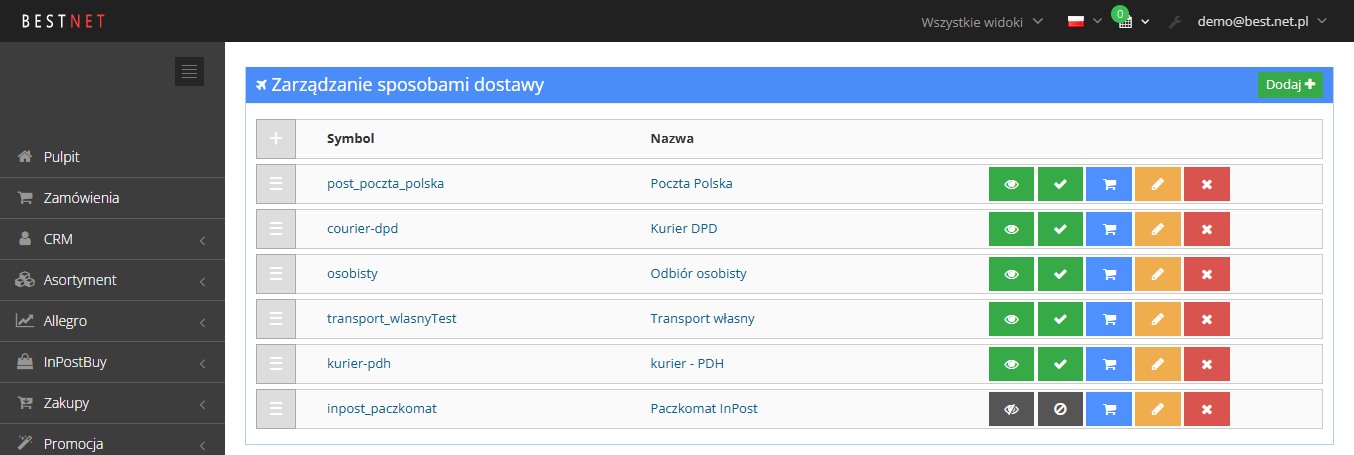
Task: Click cart icon in Poczta Polska row
Action: click(x=1109, y=184)
